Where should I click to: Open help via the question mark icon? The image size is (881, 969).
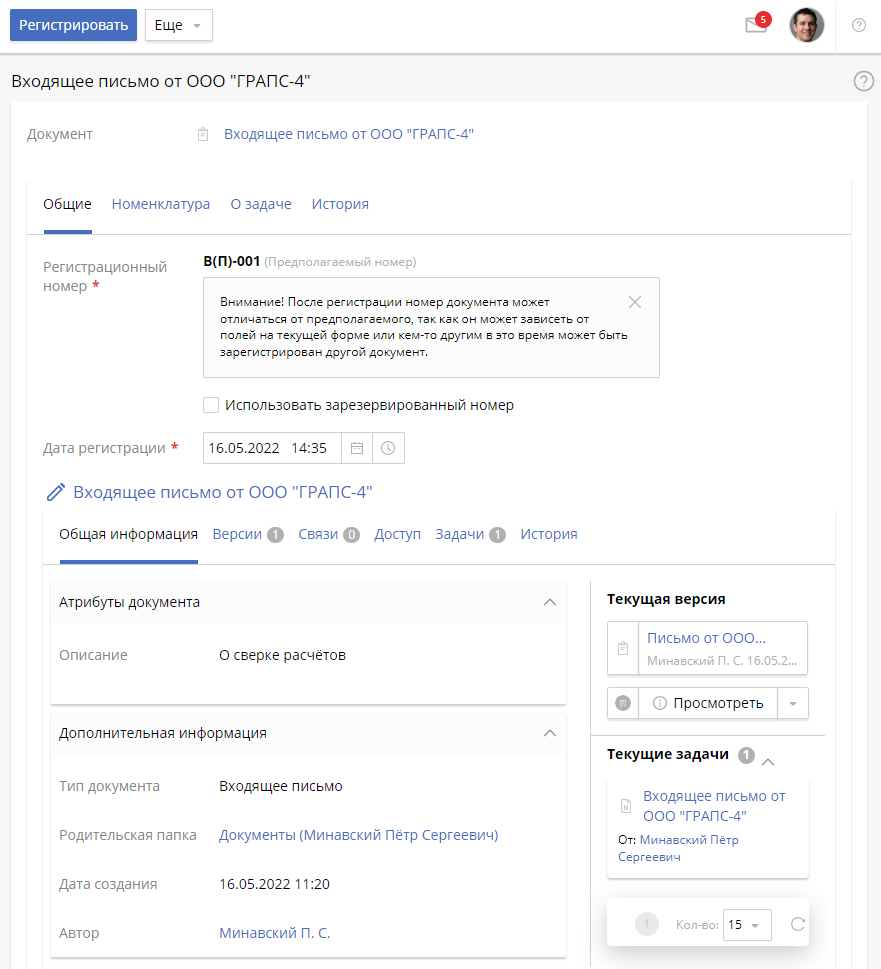(858, 25)
